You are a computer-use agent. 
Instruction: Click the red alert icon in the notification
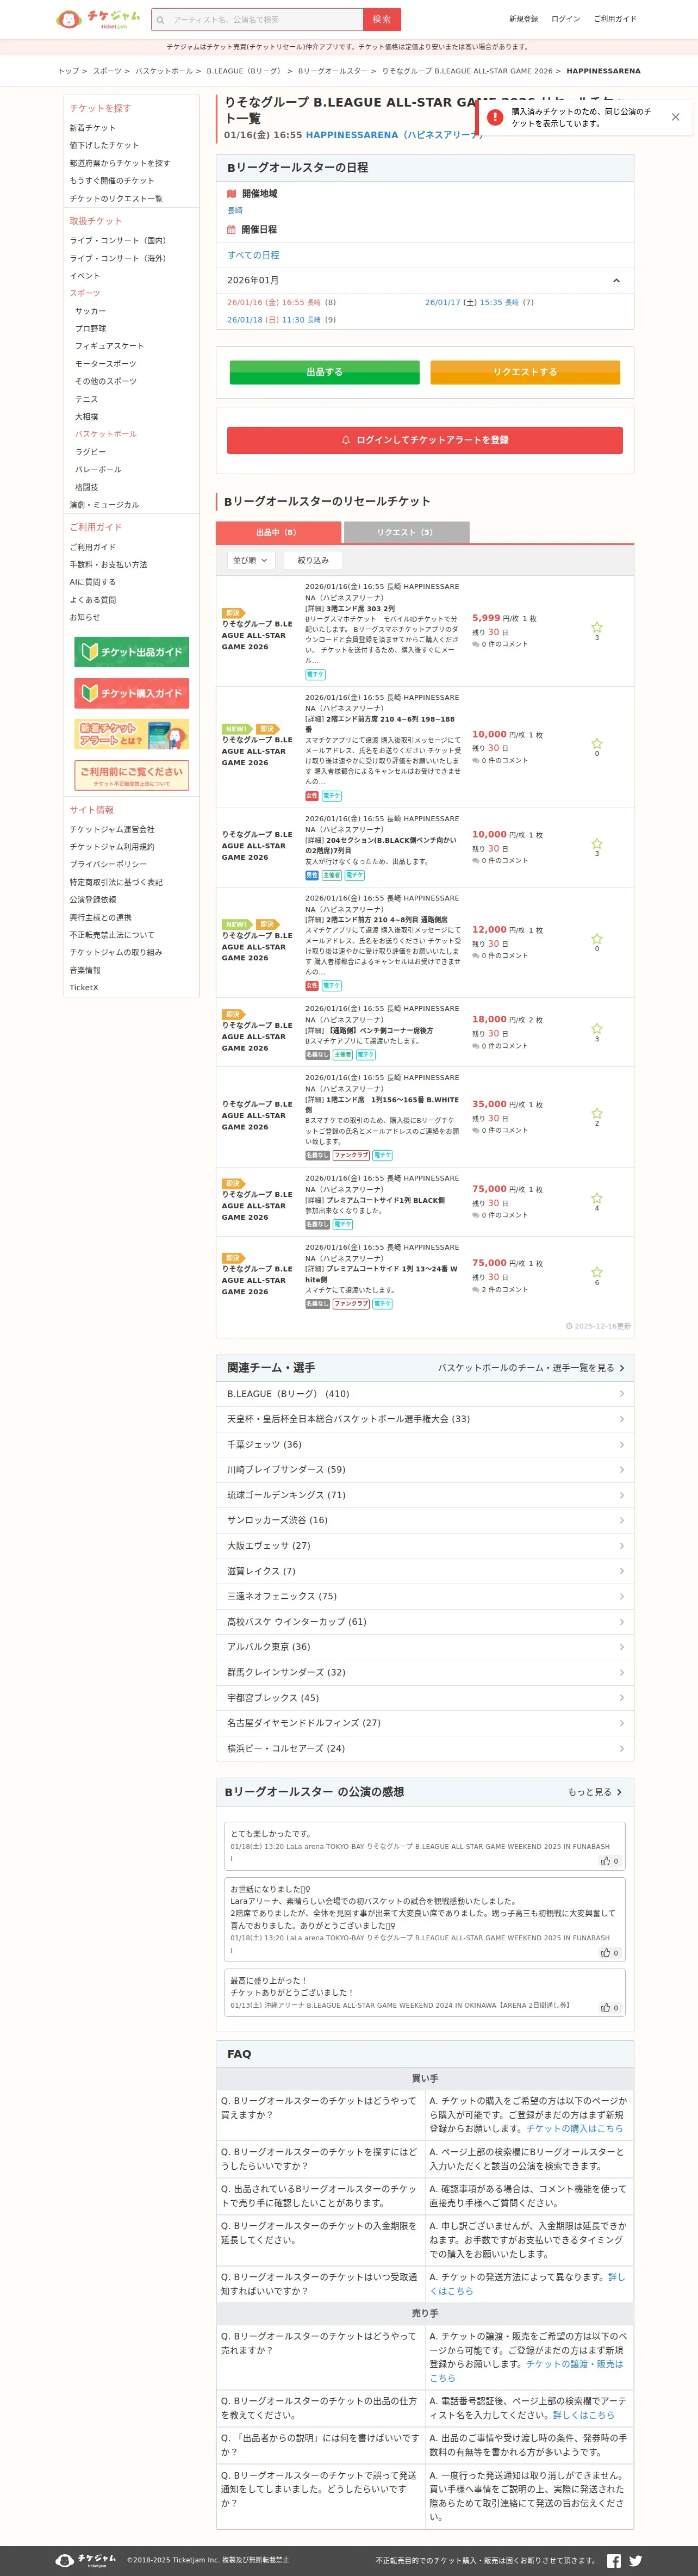click(x=495, y=117)
